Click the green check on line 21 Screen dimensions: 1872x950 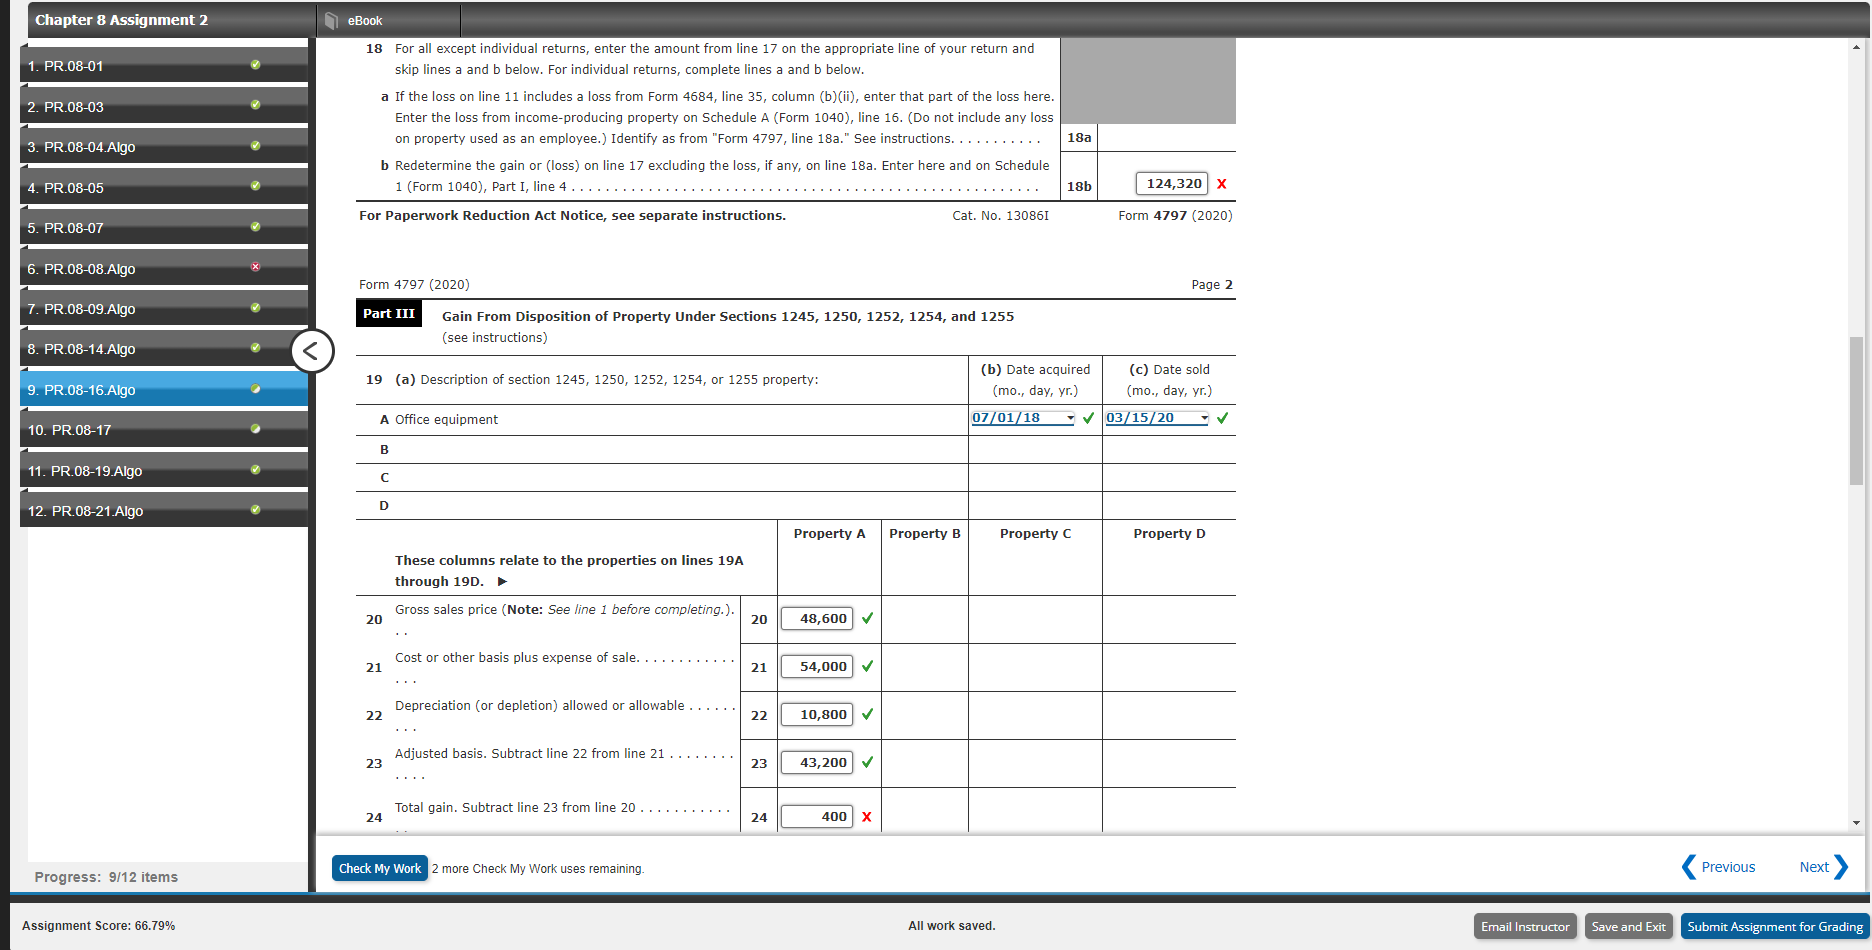[867, 666]
